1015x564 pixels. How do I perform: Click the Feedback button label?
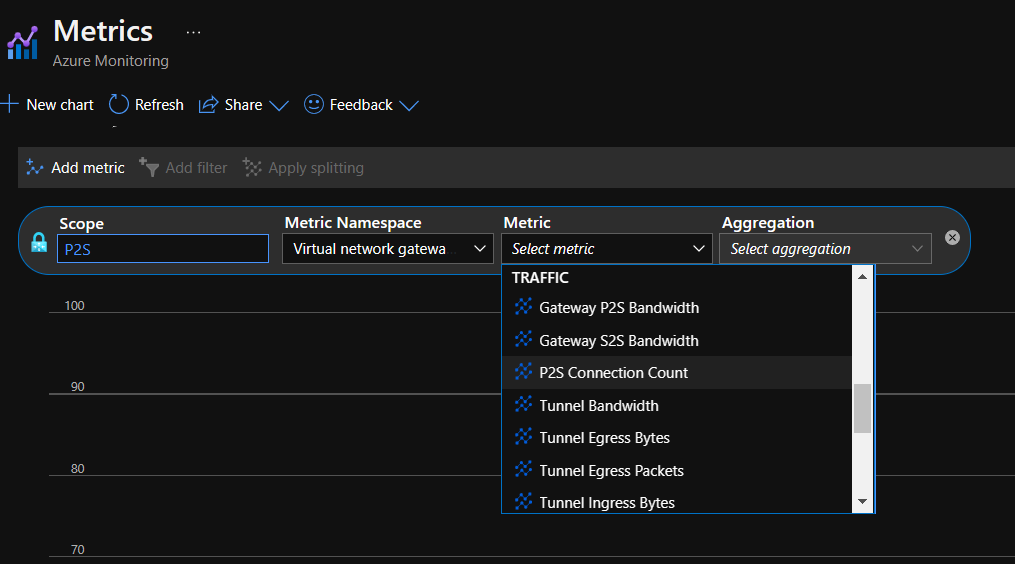[x=361, y=105]
